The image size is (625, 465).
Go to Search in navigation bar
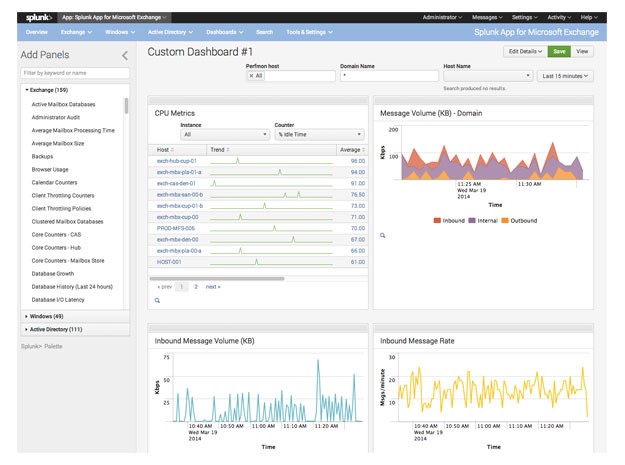(265, 32)
